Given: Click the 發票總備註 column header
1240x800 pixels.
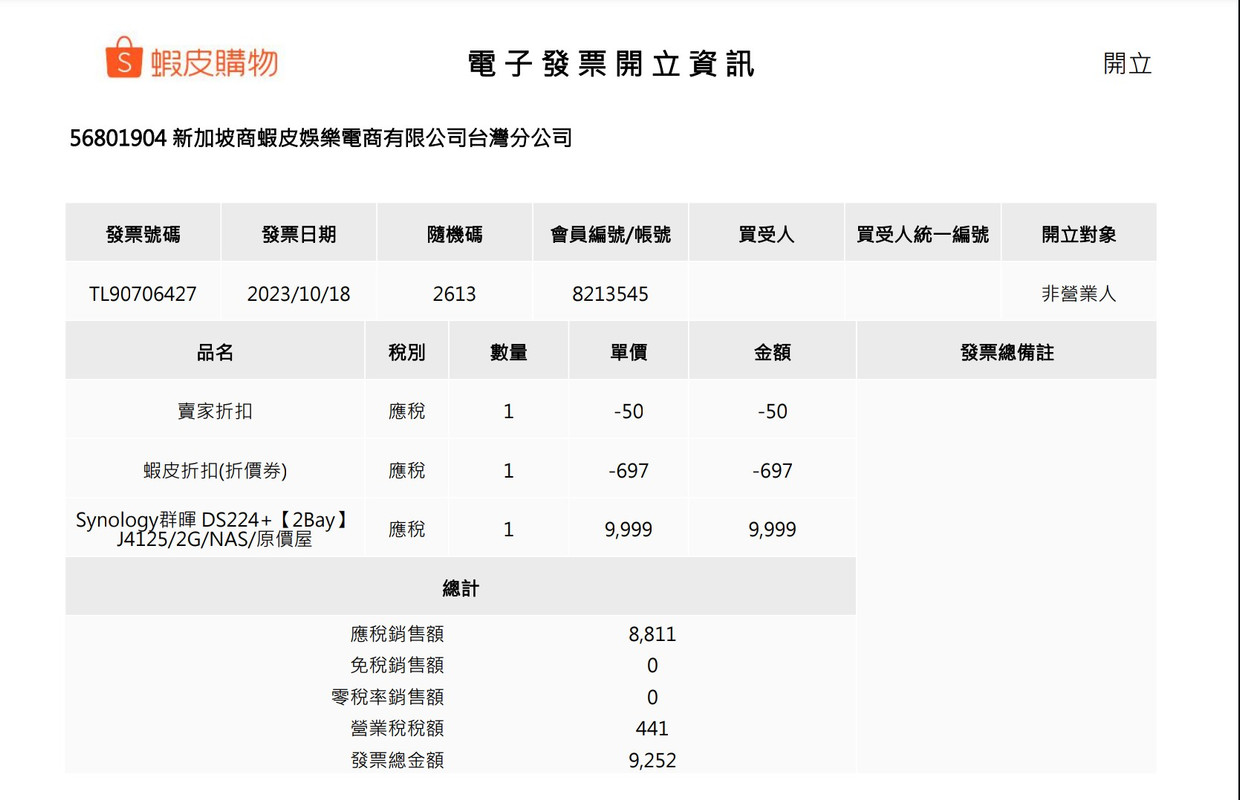Looking at the screenshot, I should pos(1007,352).
